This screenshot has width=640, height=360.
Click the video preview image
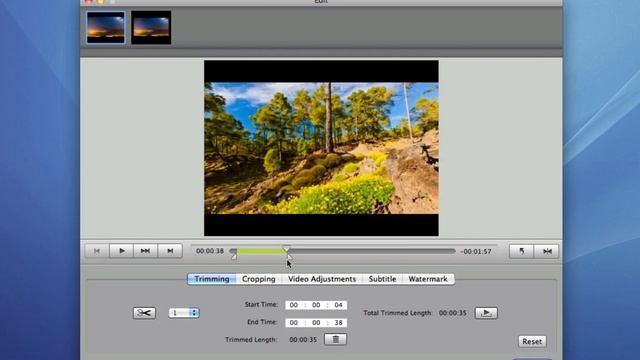pos(321,148)
